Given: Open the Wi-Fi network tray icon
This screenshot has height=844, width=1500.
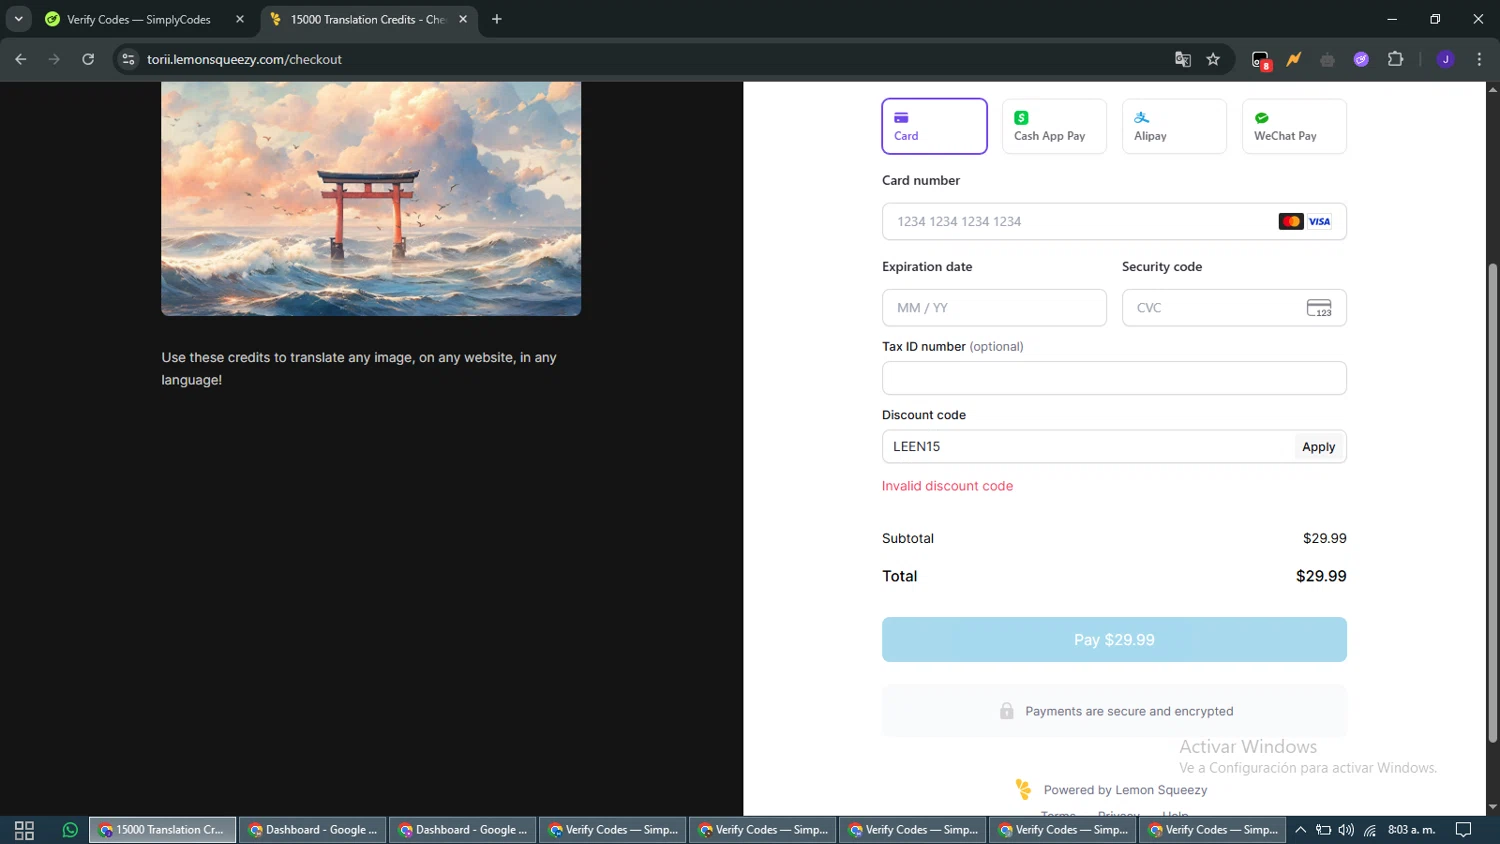Looking at the screenshot, I should click(1370, 830).
